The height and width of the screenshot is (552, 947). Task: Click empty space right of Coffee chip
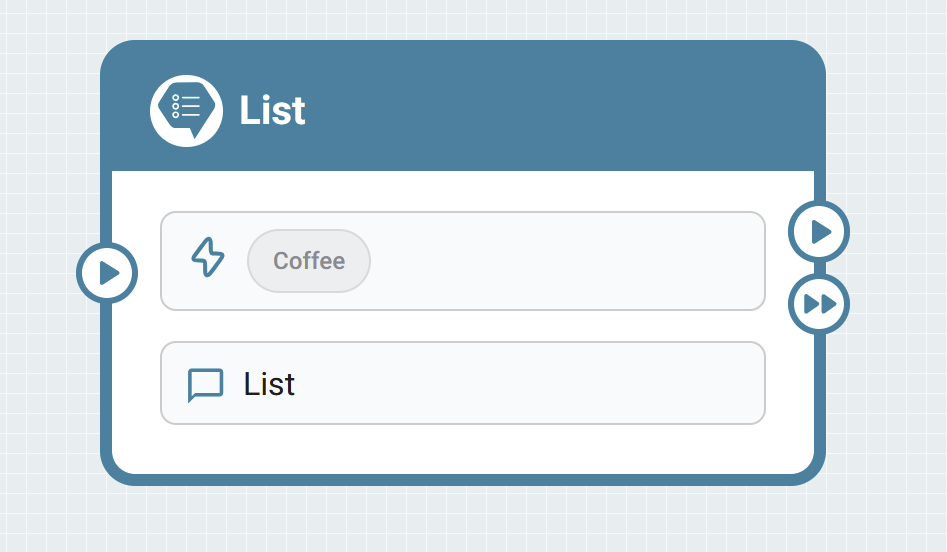[x=560, y=261]
